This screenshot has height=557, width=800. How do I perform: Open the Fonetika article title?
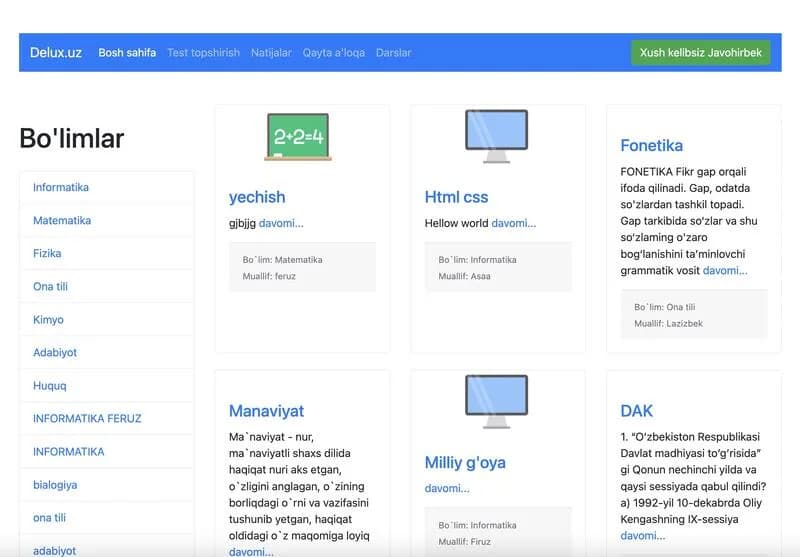pos(652,145)
